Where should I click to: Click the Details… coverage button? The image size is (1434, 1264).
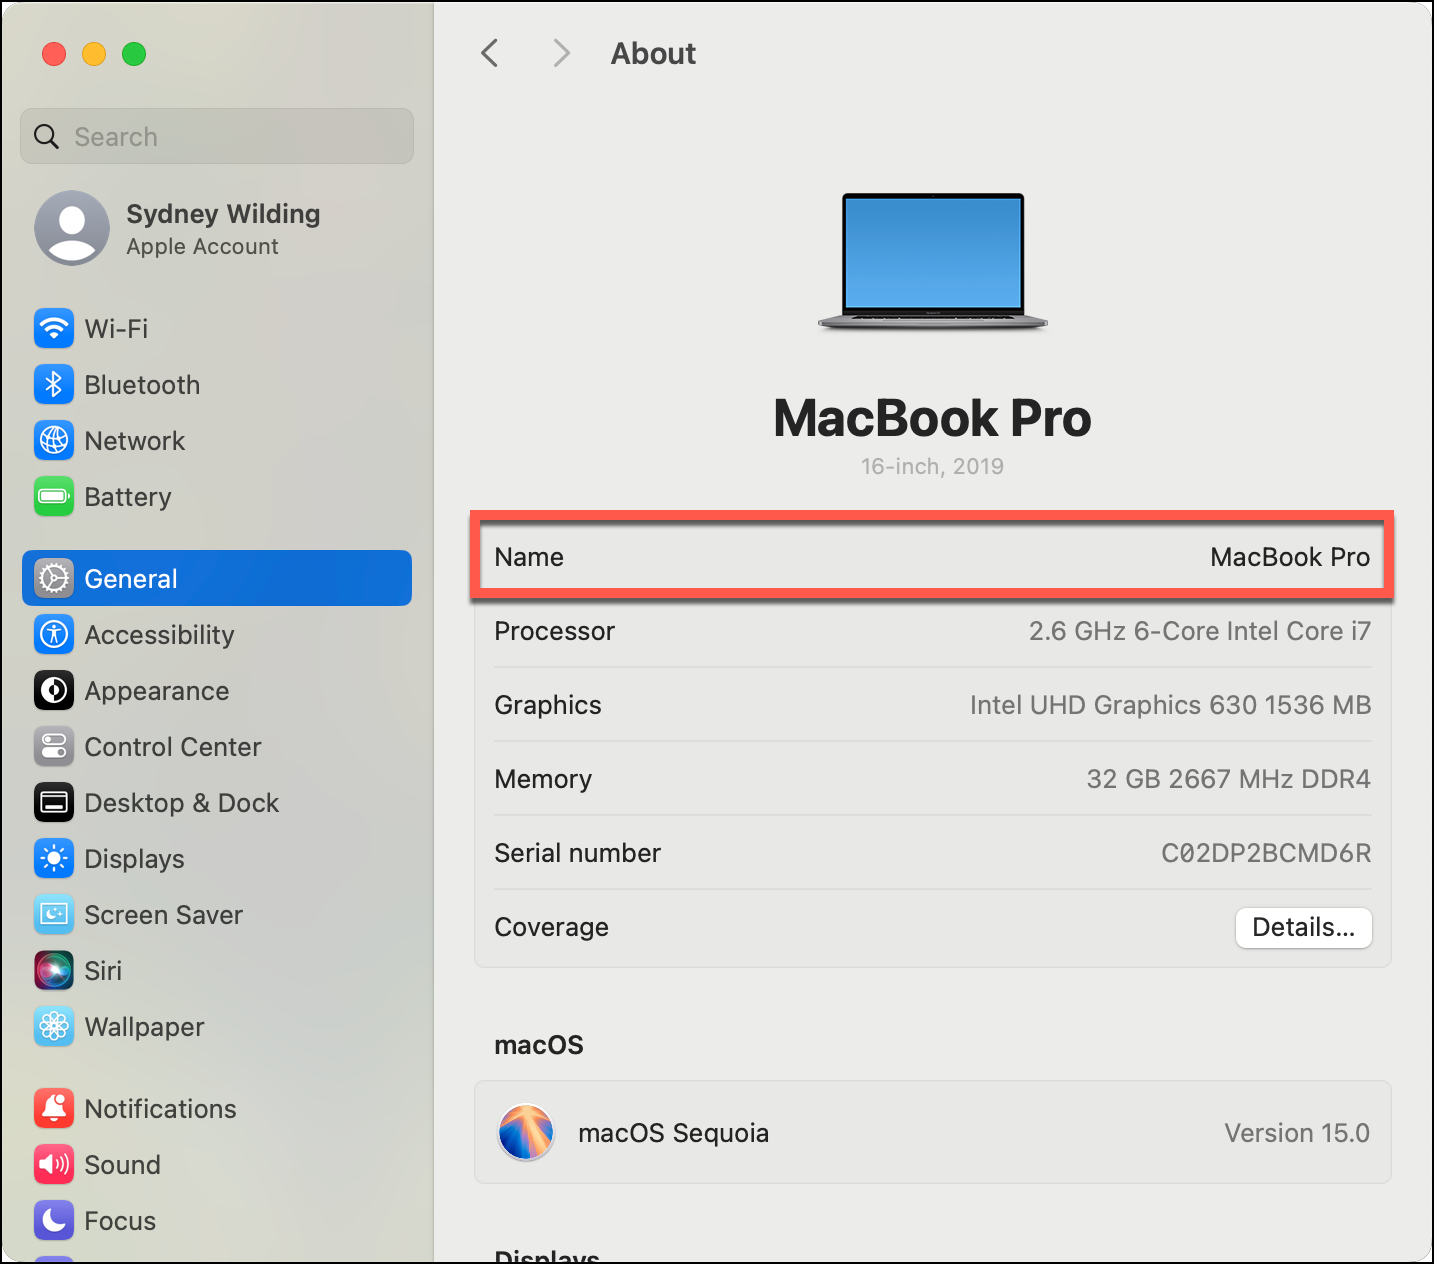click(1304, 927)
